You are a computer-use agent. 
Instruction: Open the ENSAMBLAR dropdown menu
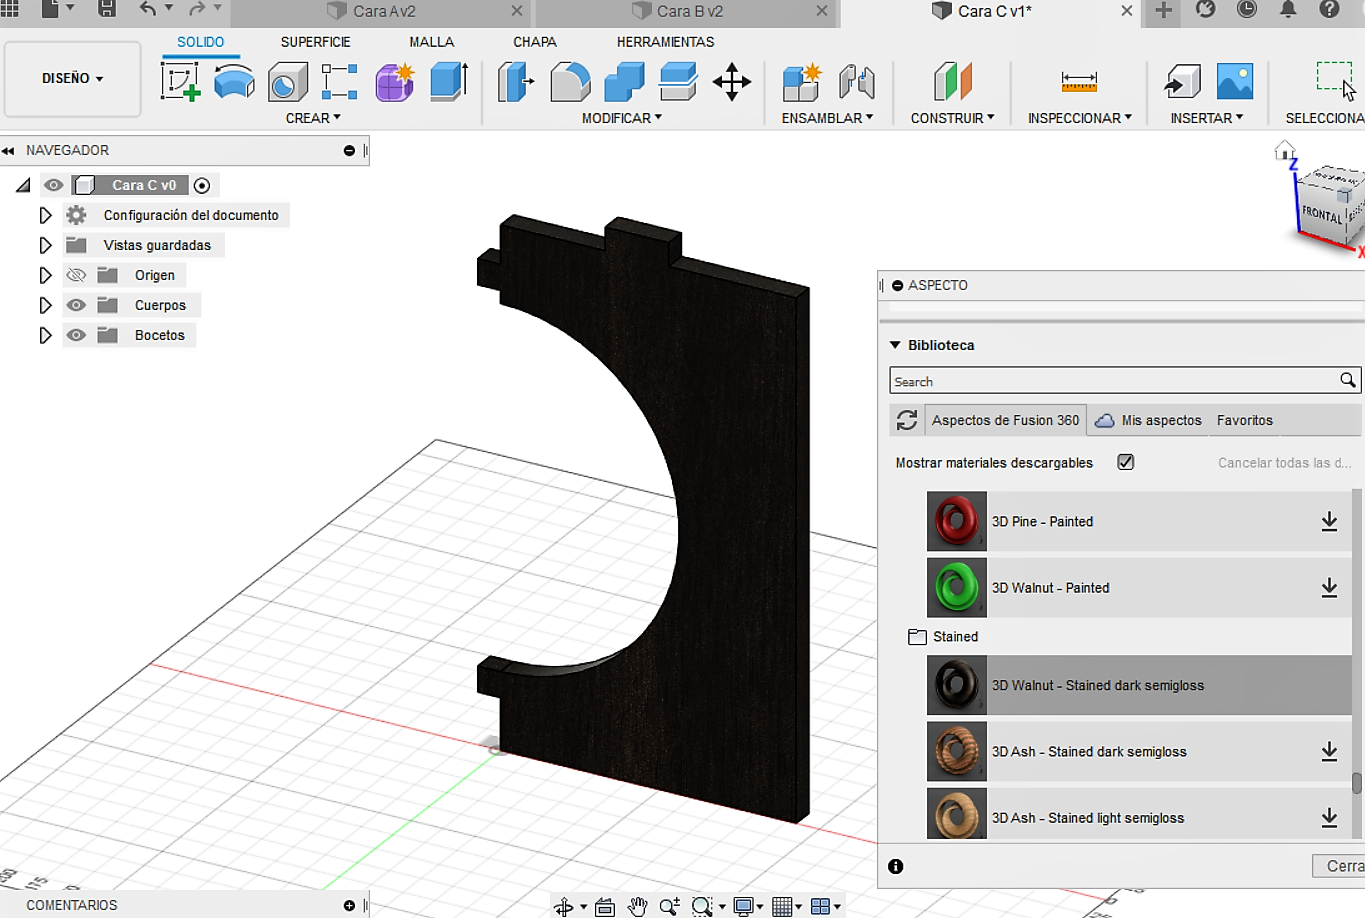(x=827, y=118)
